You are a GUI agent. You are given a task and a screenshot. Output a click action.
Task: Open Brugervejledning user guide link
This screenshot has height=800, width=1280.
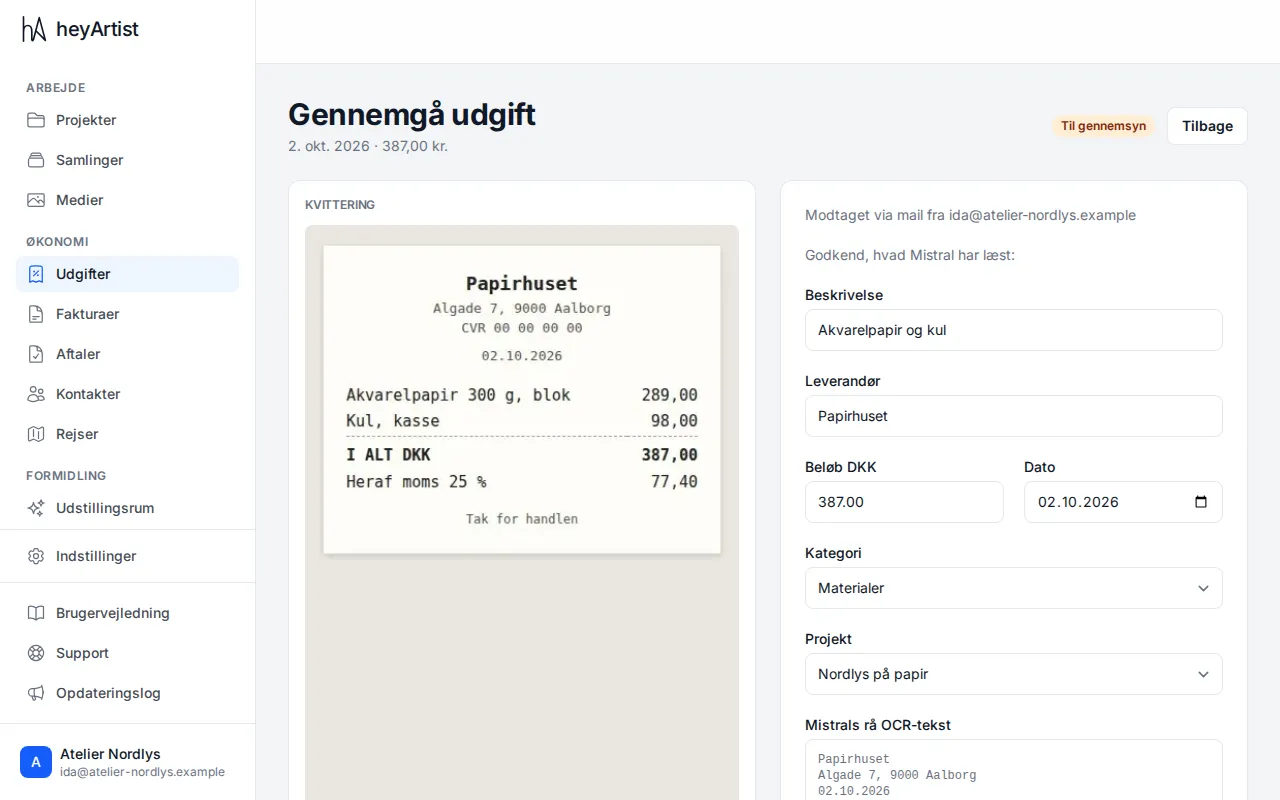pos(127,613)
